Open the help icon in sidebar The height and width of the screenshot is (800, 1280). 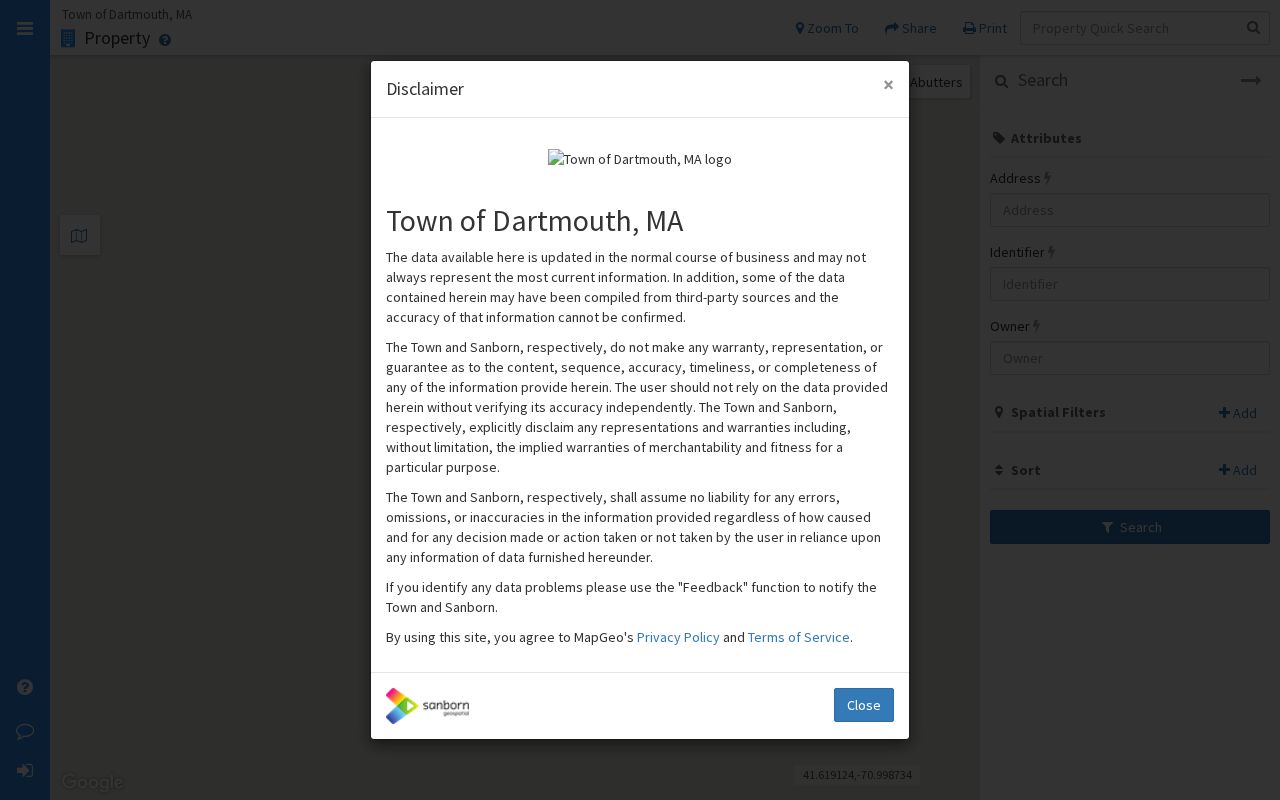pyautogui.click(x=25, y=687)
